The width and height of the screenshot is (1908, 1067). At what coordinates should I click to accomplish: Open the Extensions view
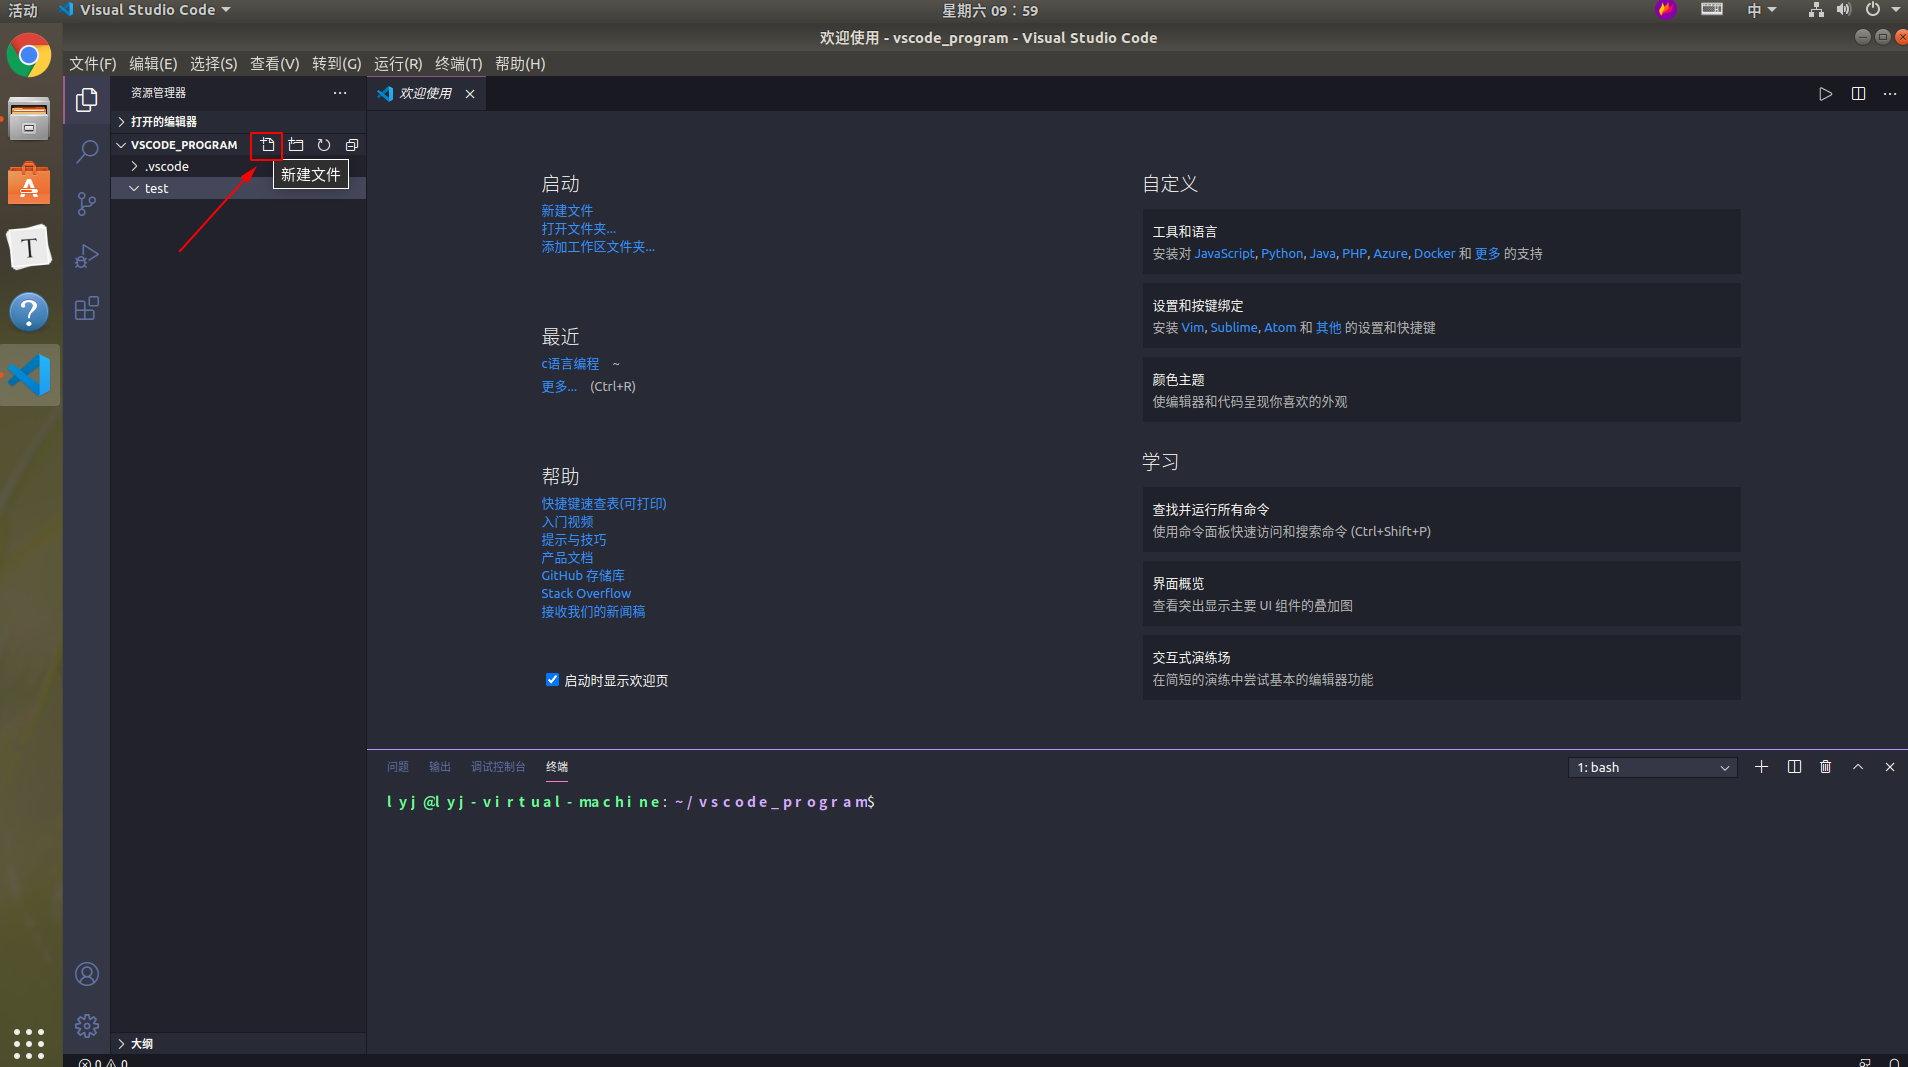click(x=87, y=308)
